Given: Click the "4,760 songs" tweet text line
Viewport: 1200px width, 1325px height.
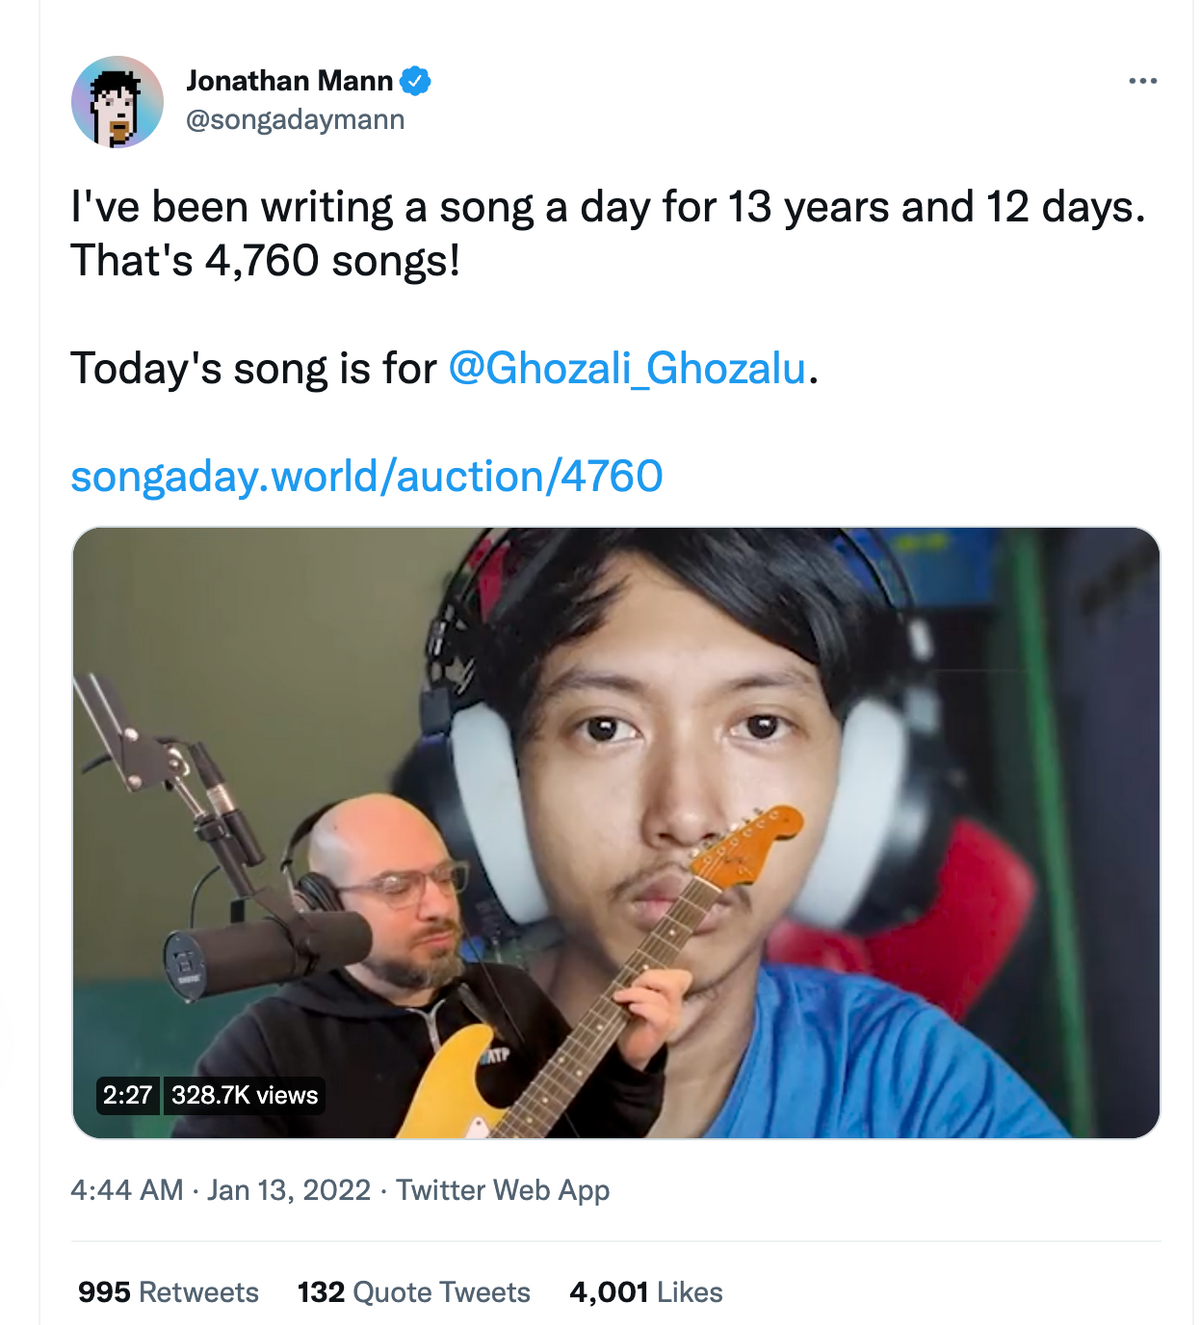Looking at the screenshot, I should click(x=265, y=261).
